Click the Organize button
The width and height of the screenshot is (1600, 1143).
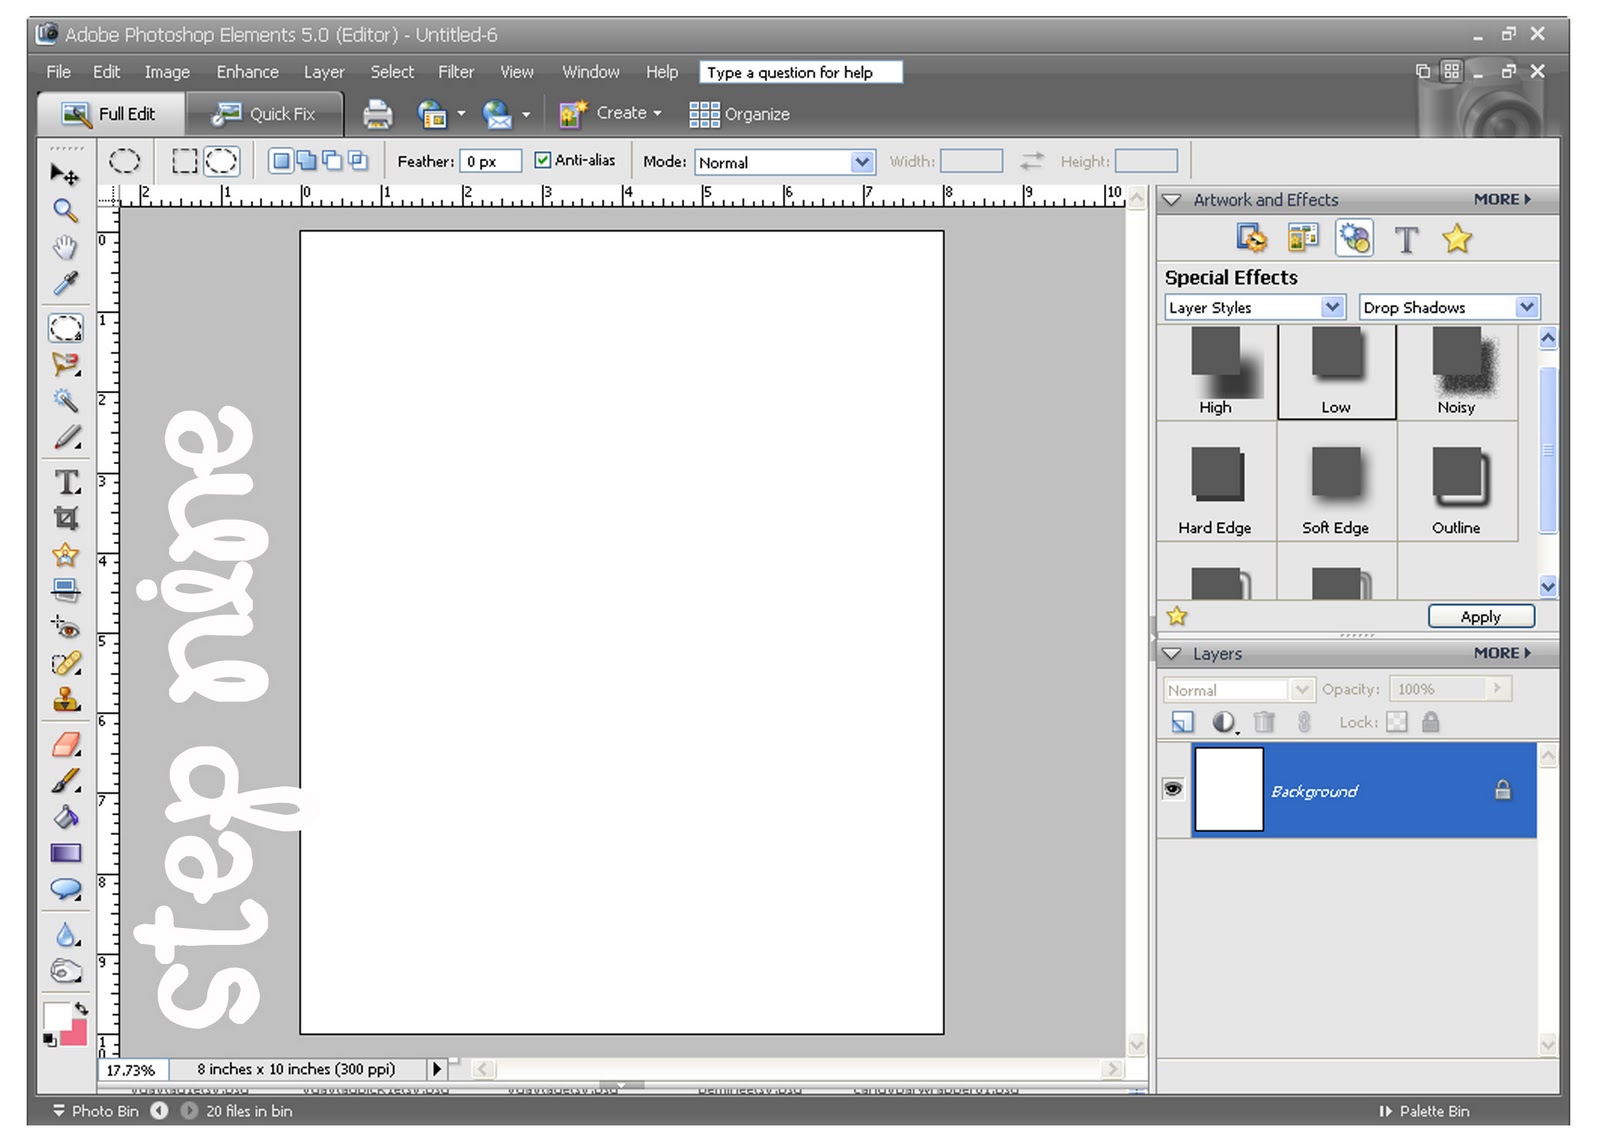(739, 114)
